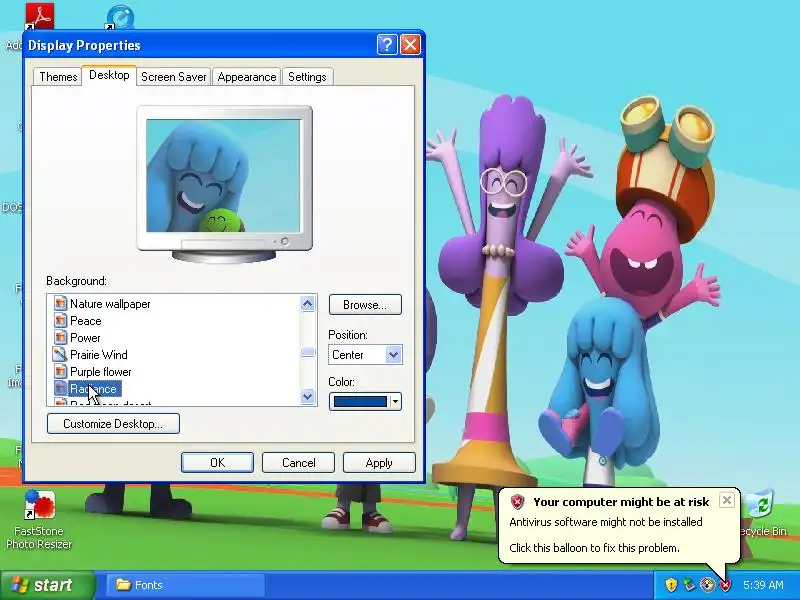Click the Browse... button

(365, 305)
